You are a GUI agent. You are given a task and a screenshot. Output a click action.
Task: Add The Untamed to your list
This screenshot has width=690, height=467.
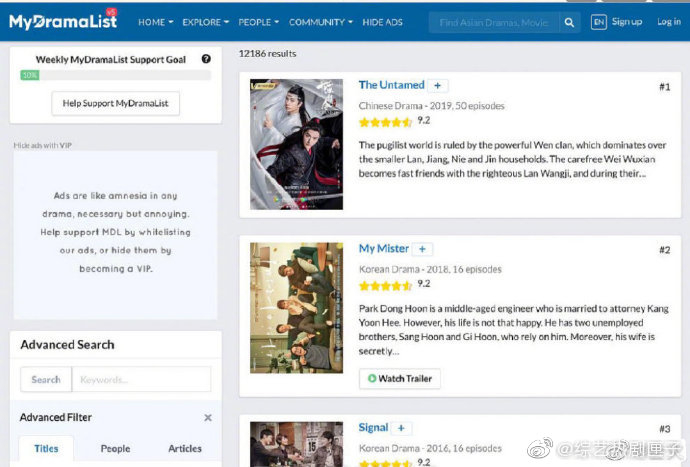tap(437, 85)
